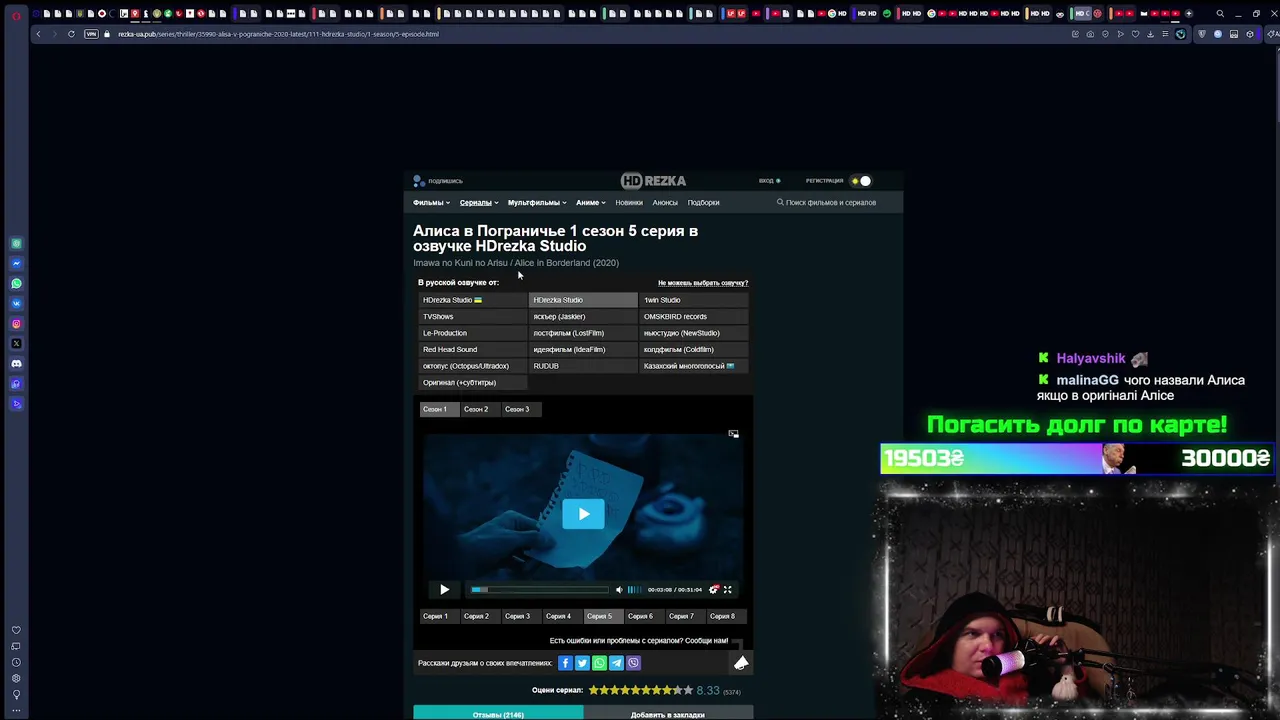Select the OMSKBIRD records voiceover
The height and width of the screenshot is (720, 1280).
pyautogui.click(x=694, y=317)
